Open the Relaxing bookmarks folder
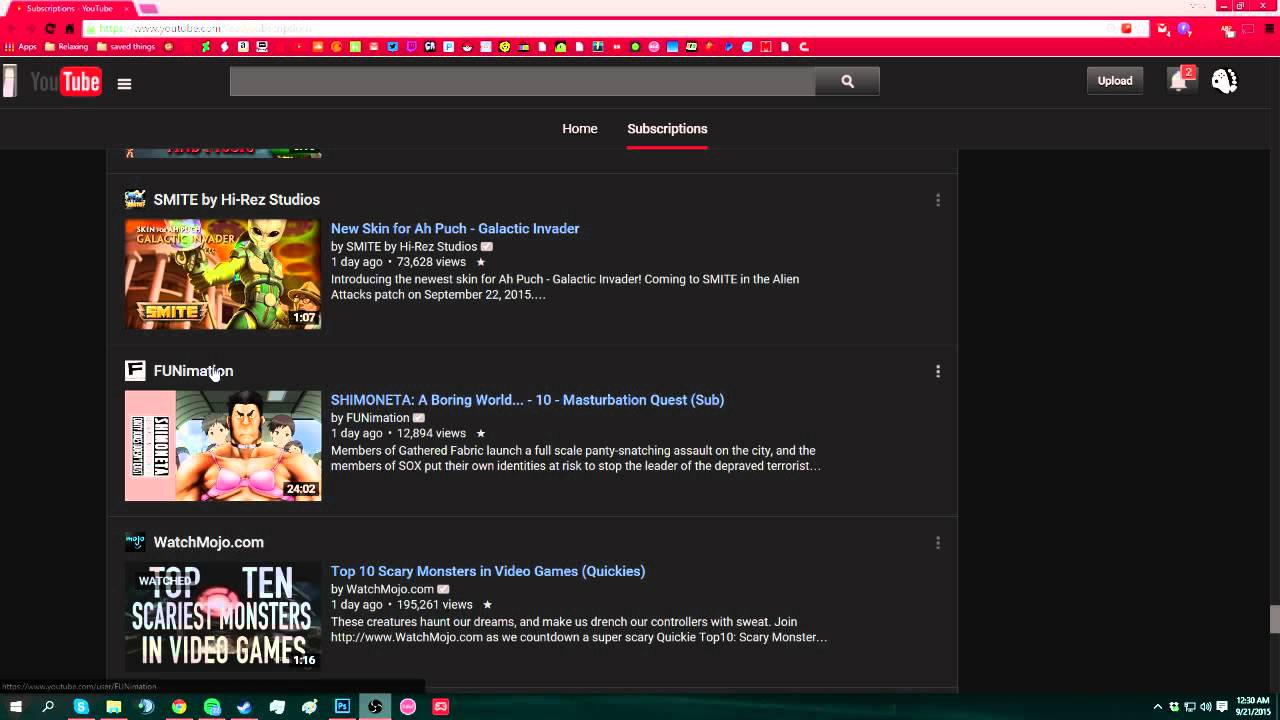1280x720 pixels. tap(67, 47)
